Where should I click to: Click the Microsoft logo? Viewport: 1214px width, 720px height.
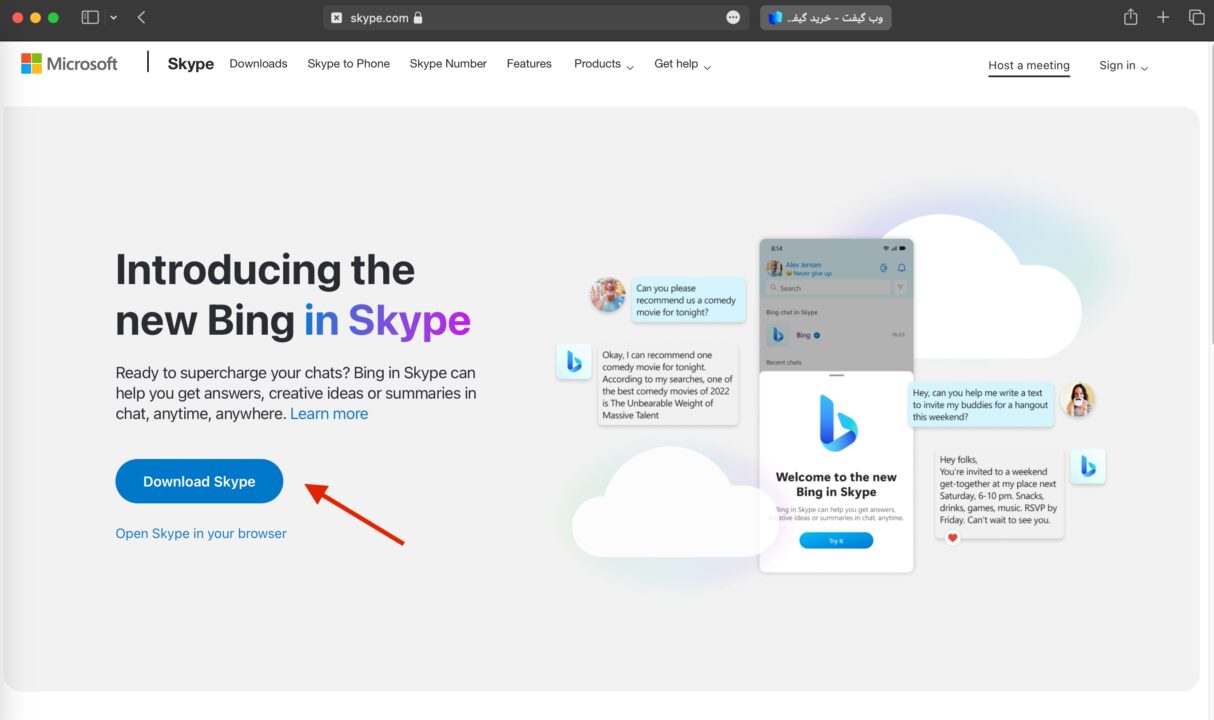(x=69, y=63)
